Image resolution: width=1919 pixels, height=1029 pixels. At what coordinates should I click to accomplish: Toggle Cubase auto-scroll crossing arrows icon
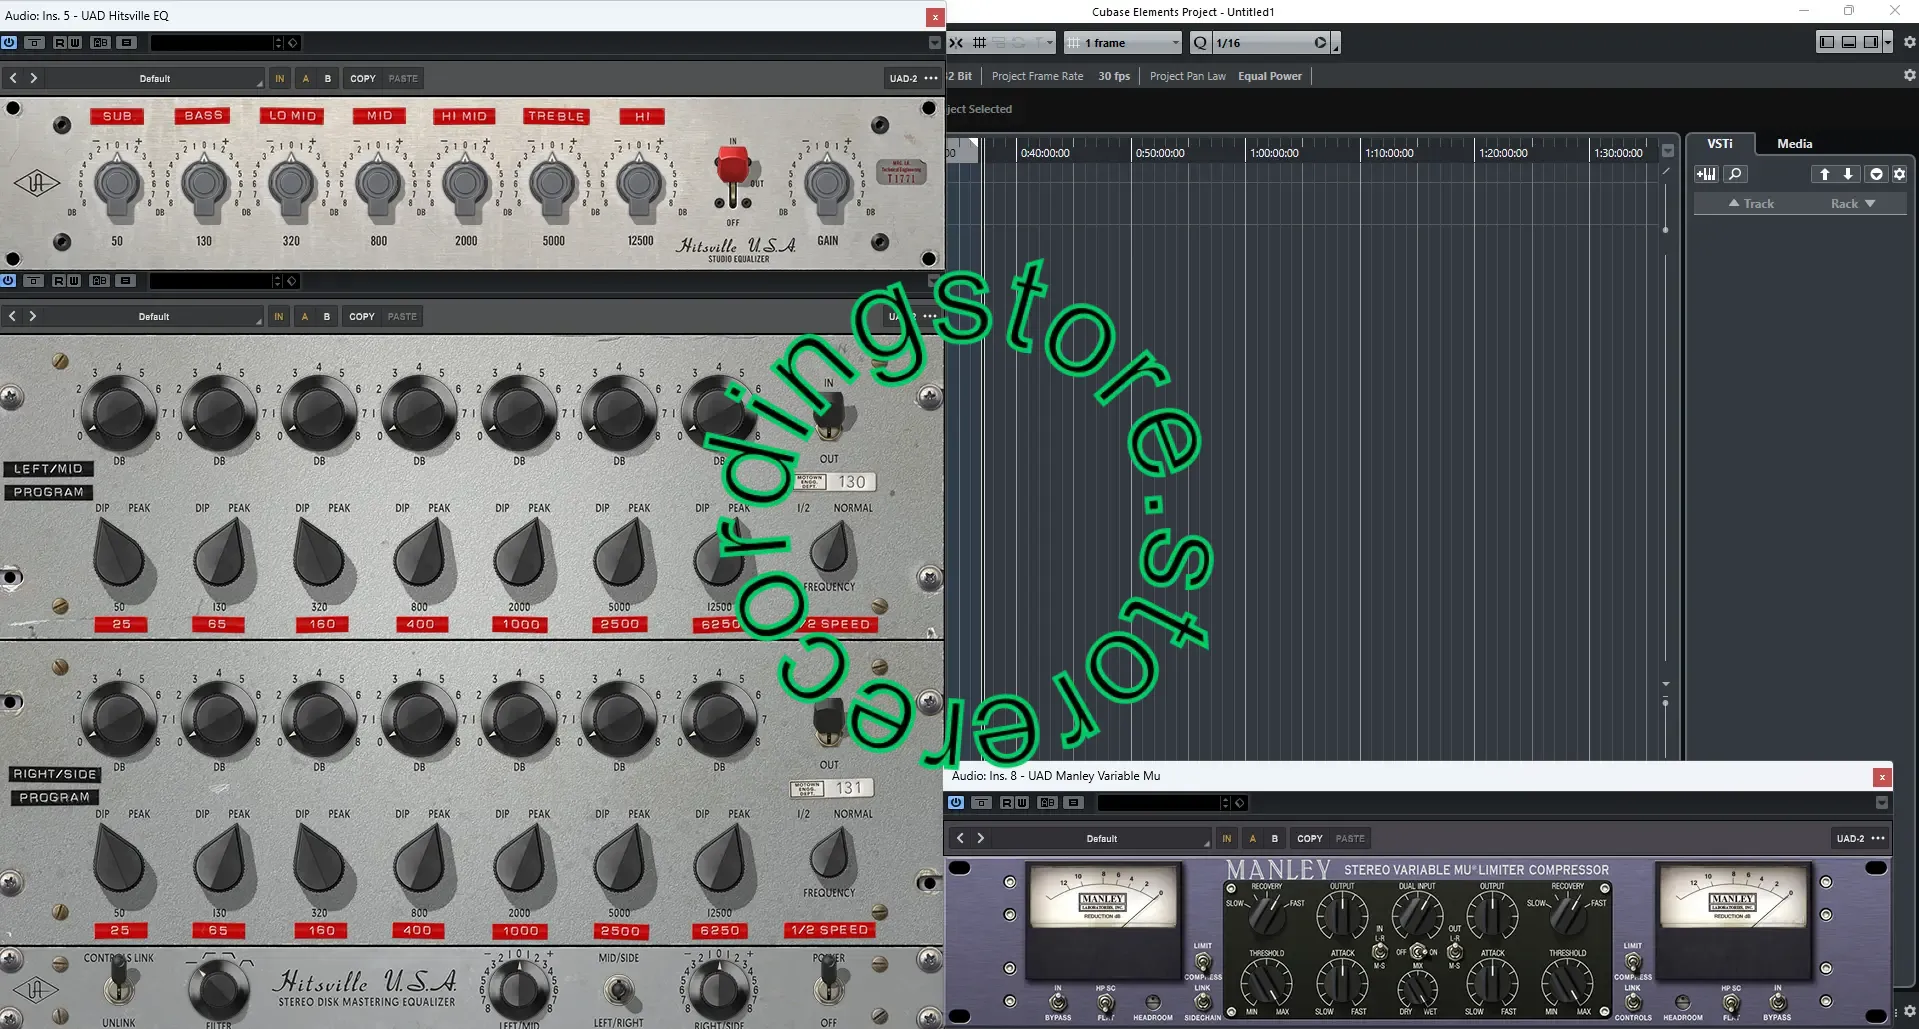tap(956, 43)
